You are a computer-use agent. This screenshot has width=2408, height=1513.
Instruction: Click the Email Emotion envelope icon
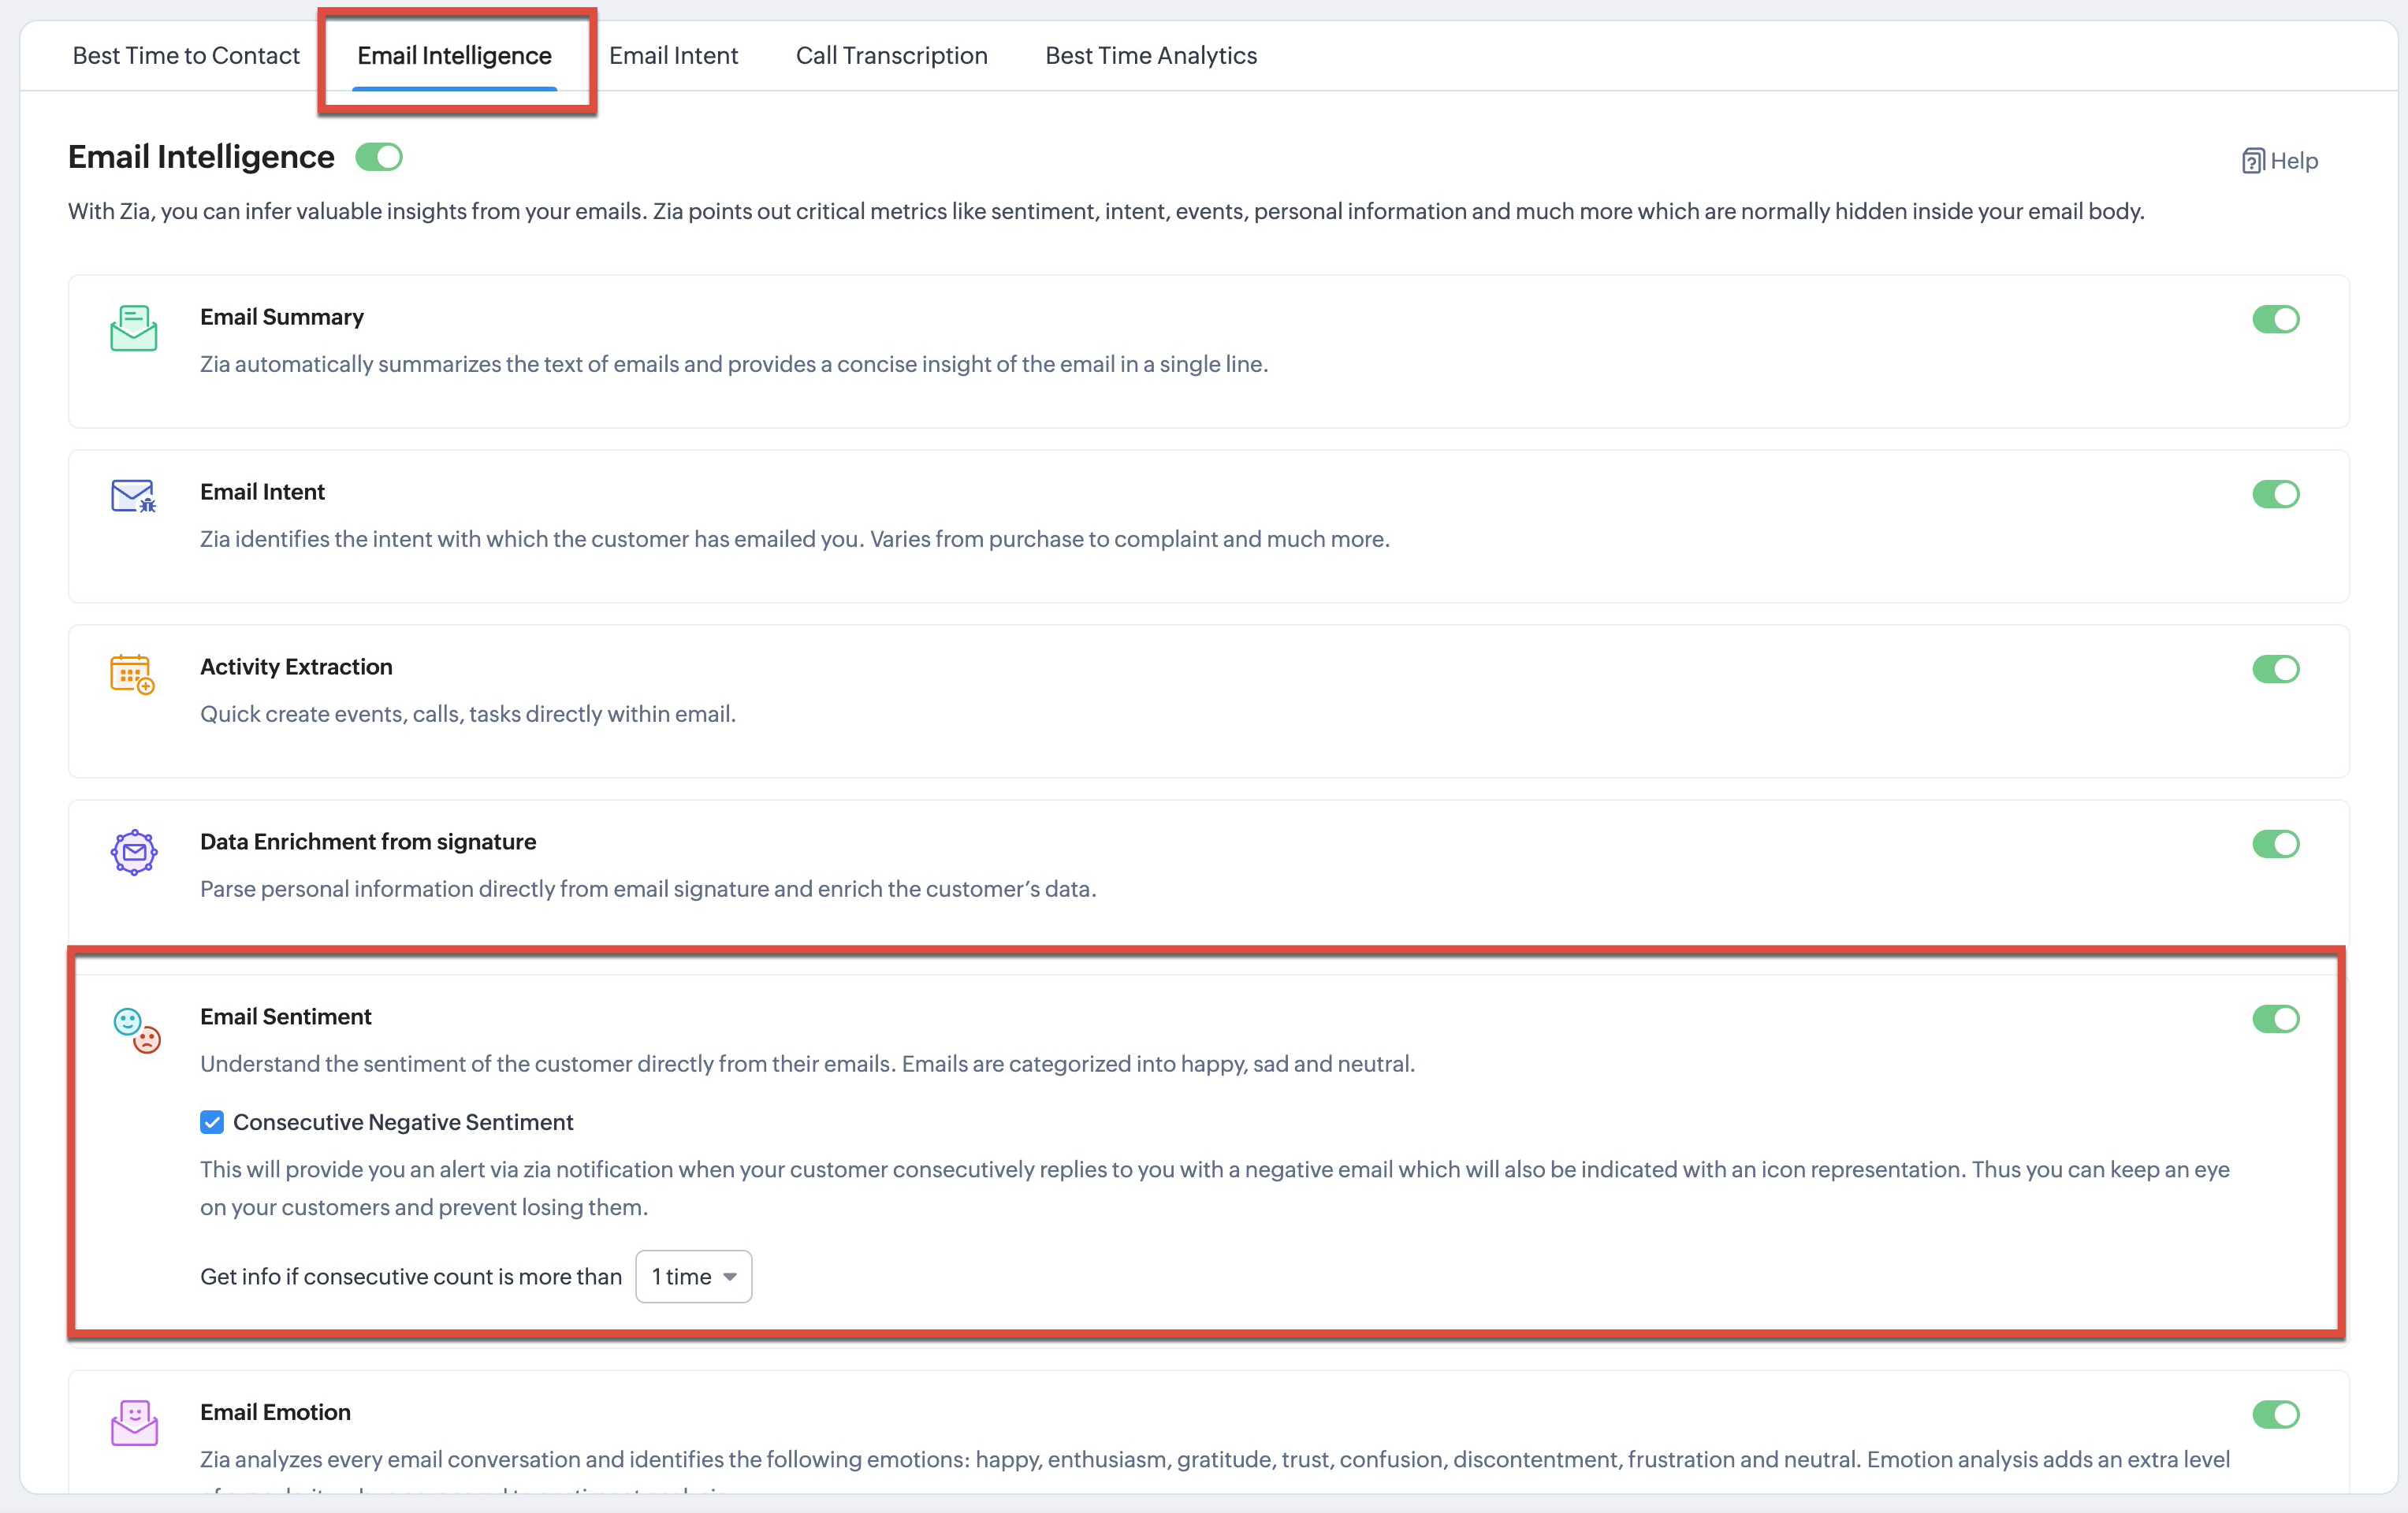coord(134,1422)
